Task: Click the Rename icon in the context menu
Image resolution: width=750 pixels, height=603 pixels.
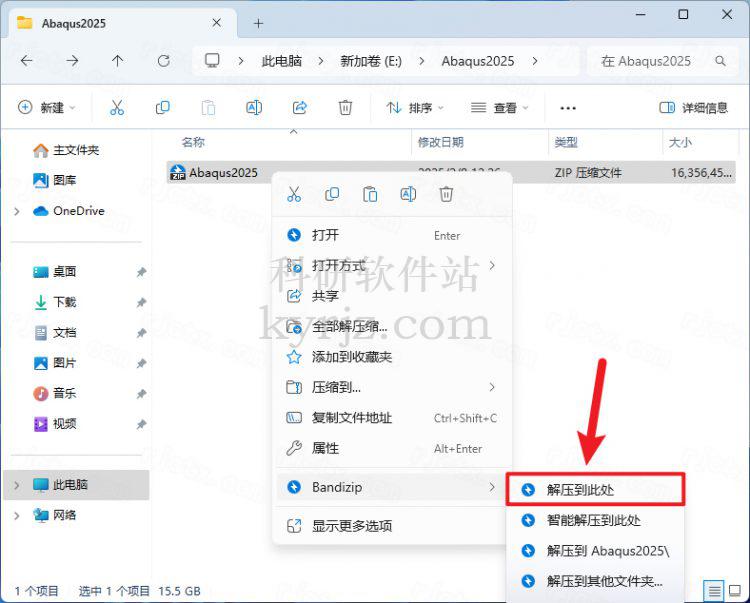Action: click(x=408, y=195)
